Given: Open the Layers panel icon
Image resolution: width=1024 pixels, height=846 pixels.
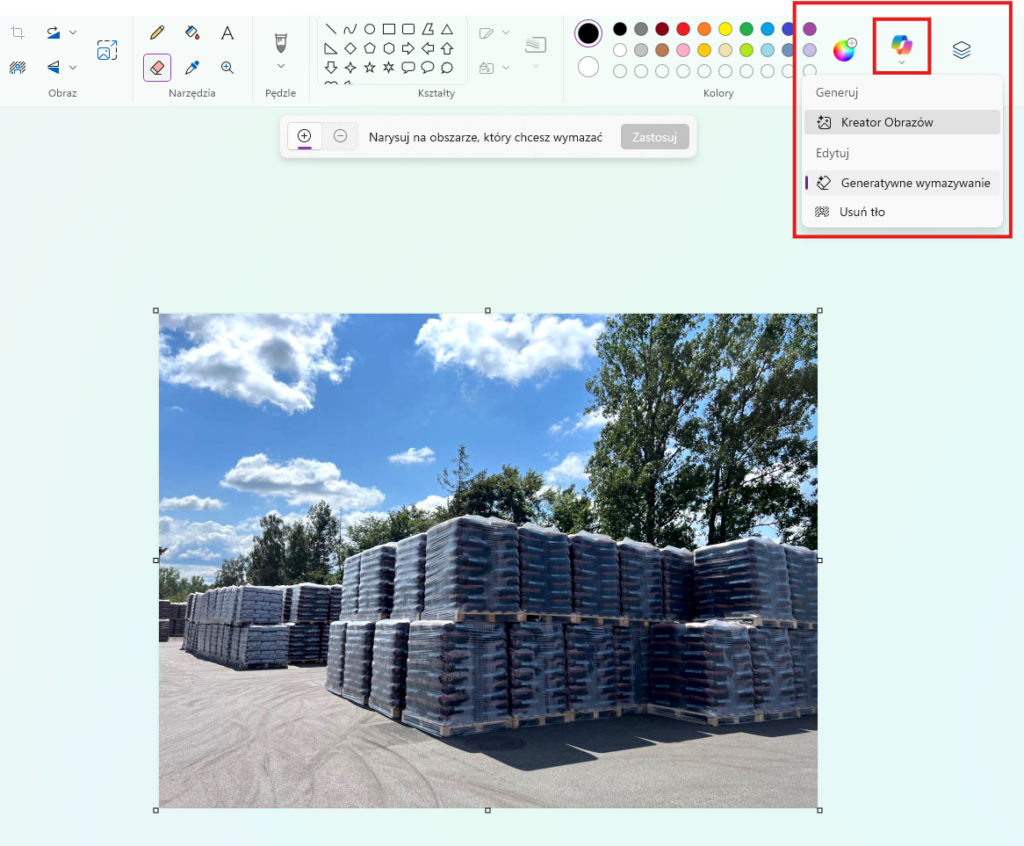Looking at the screenshot, I should point(961,50).
